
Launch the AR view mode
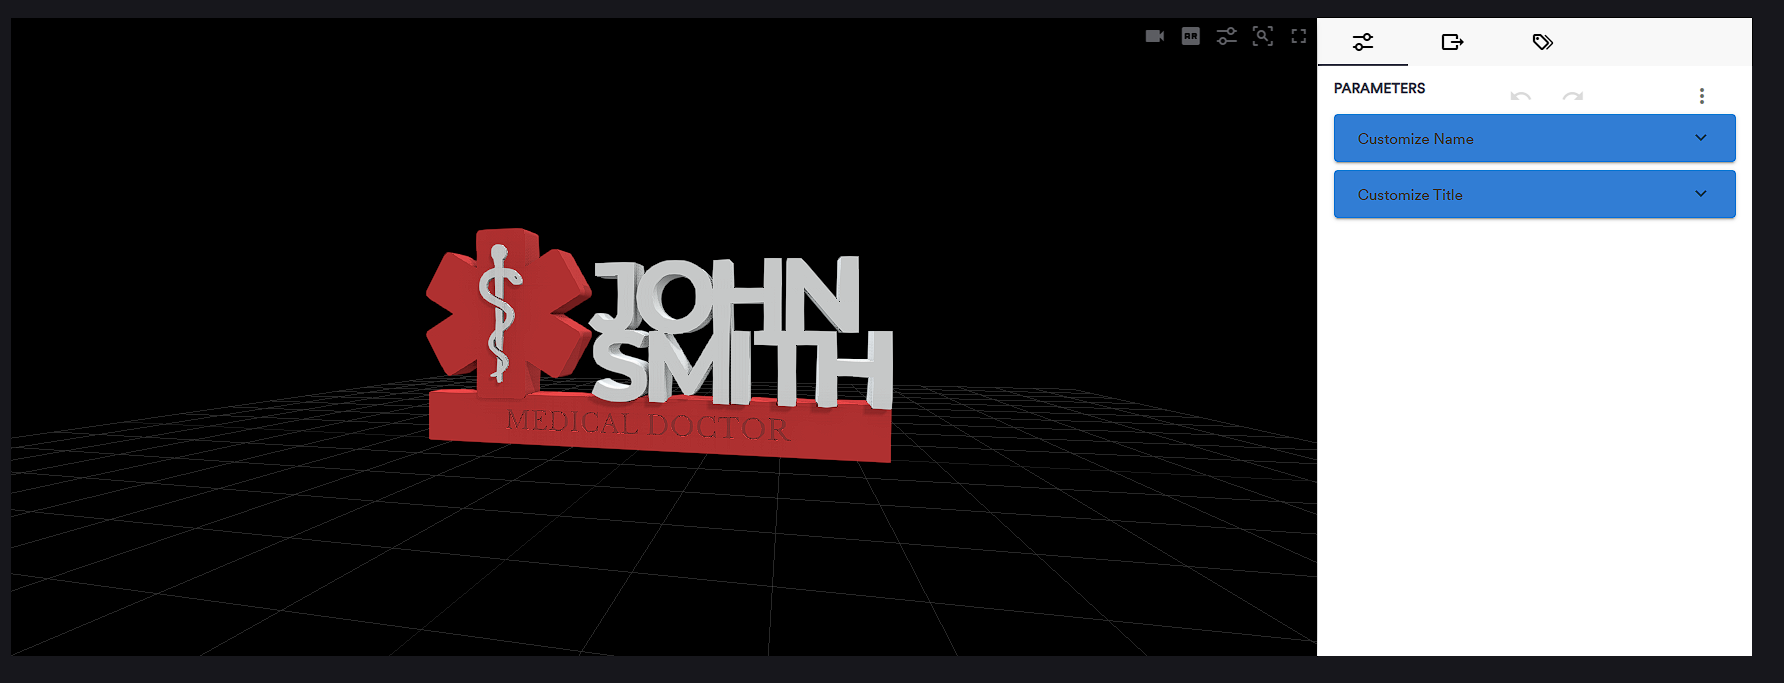click(x=1190, y=36)
